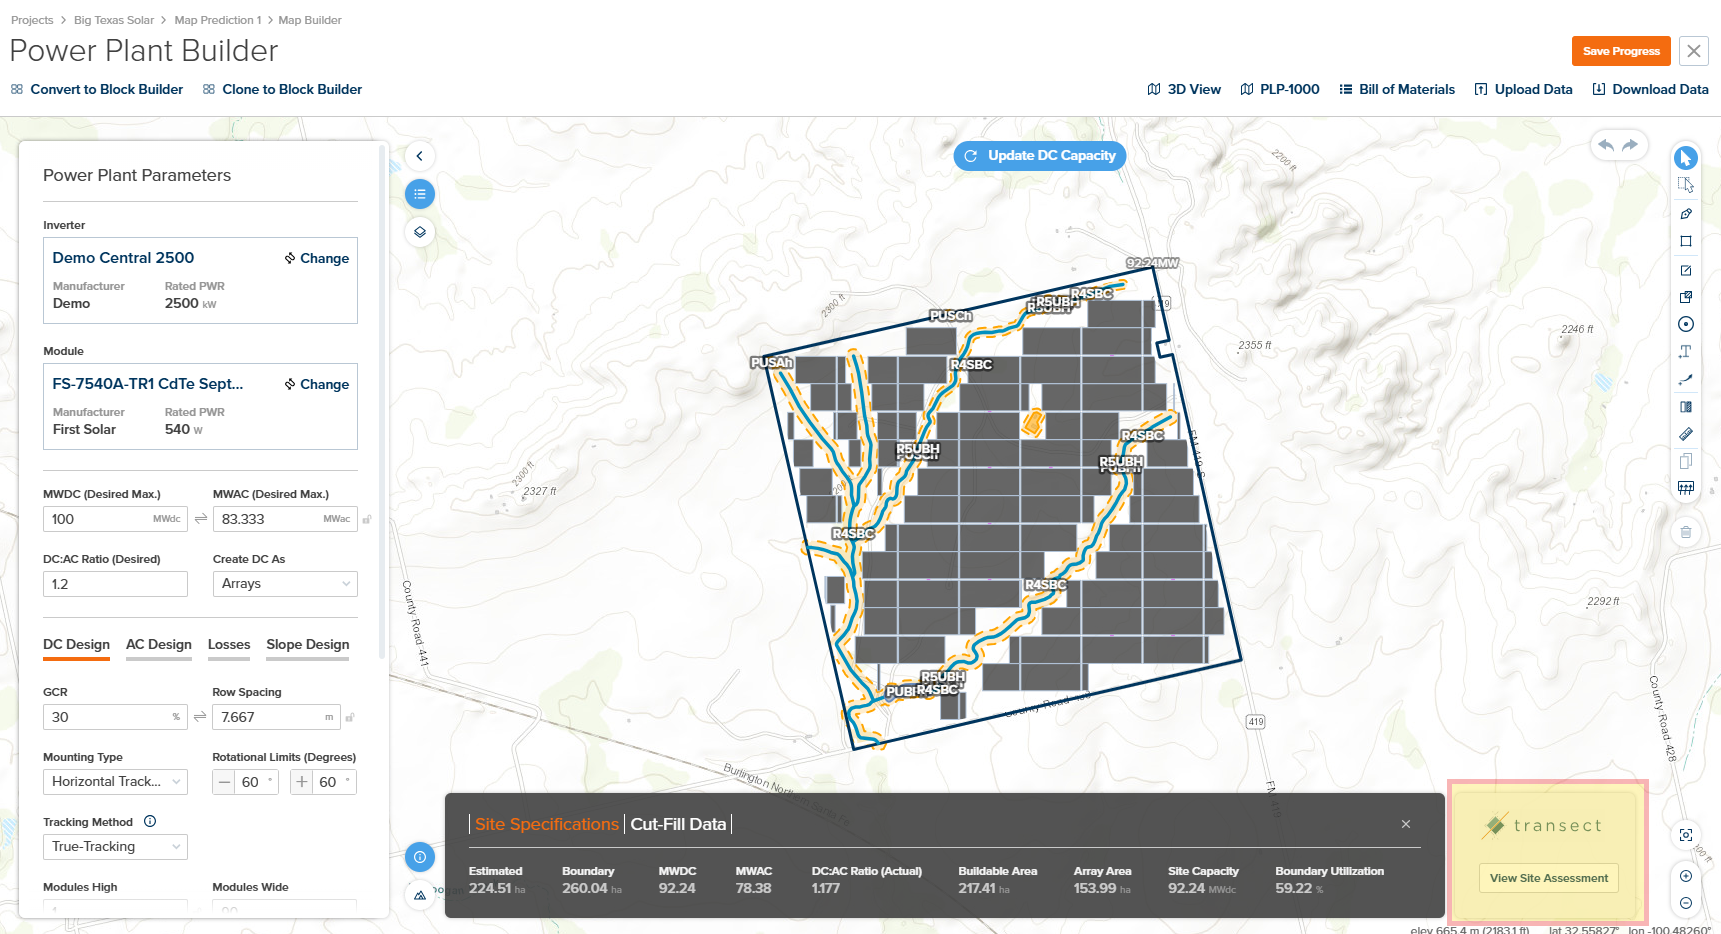The width and height of the screenshot is (1721, 934).
Task: Select the text annotation tool
Action: pos(1686,351)
